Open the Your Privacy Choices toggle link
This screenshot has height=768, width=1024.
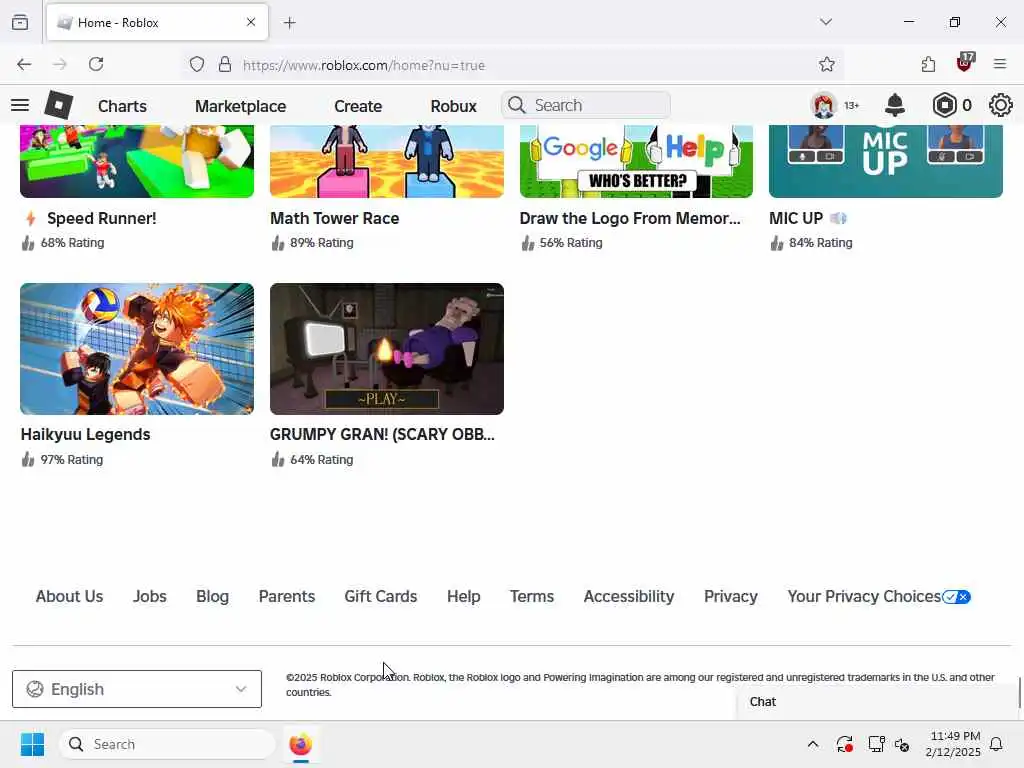click(x=879, y=596)
